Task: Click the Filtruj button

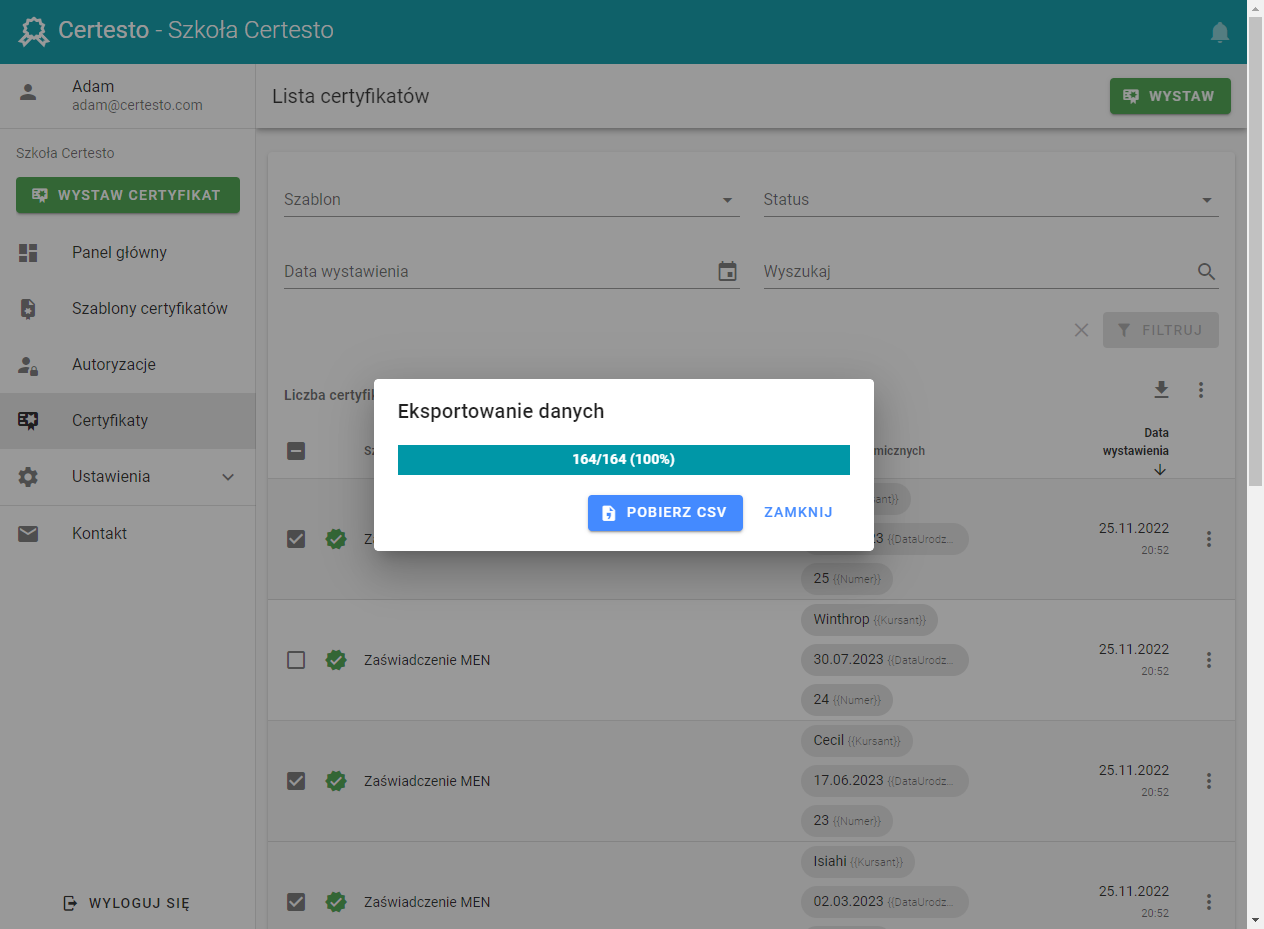Action: pos(1161,330)
